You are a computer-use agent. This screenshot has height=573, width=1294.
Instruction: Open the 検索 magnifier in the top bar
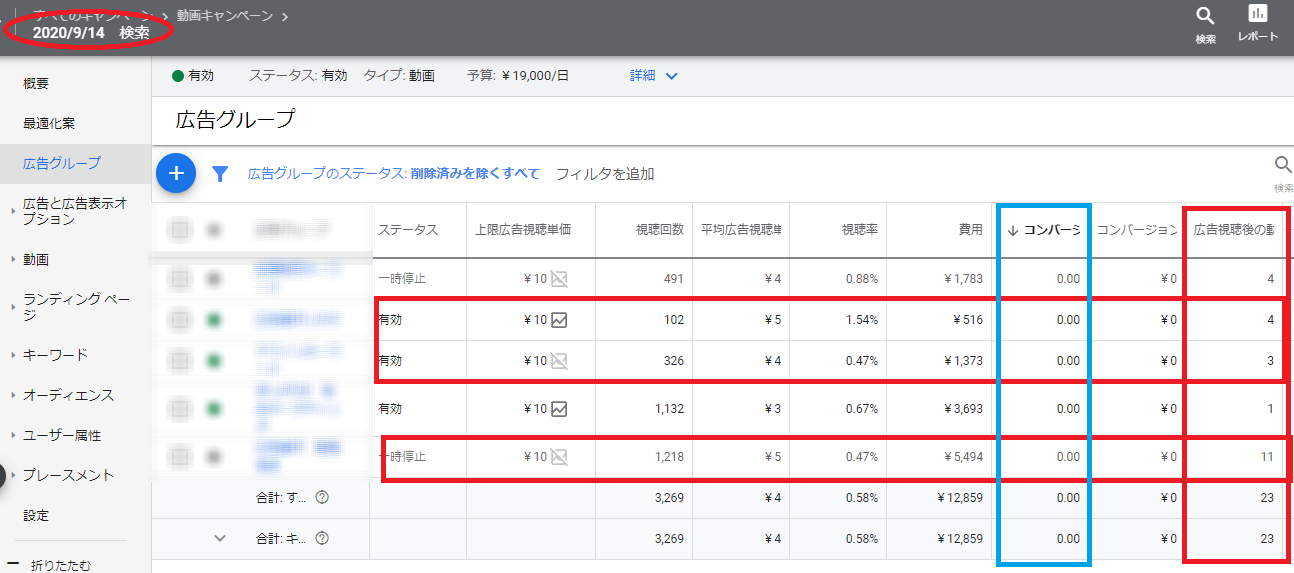(1205, 16)
